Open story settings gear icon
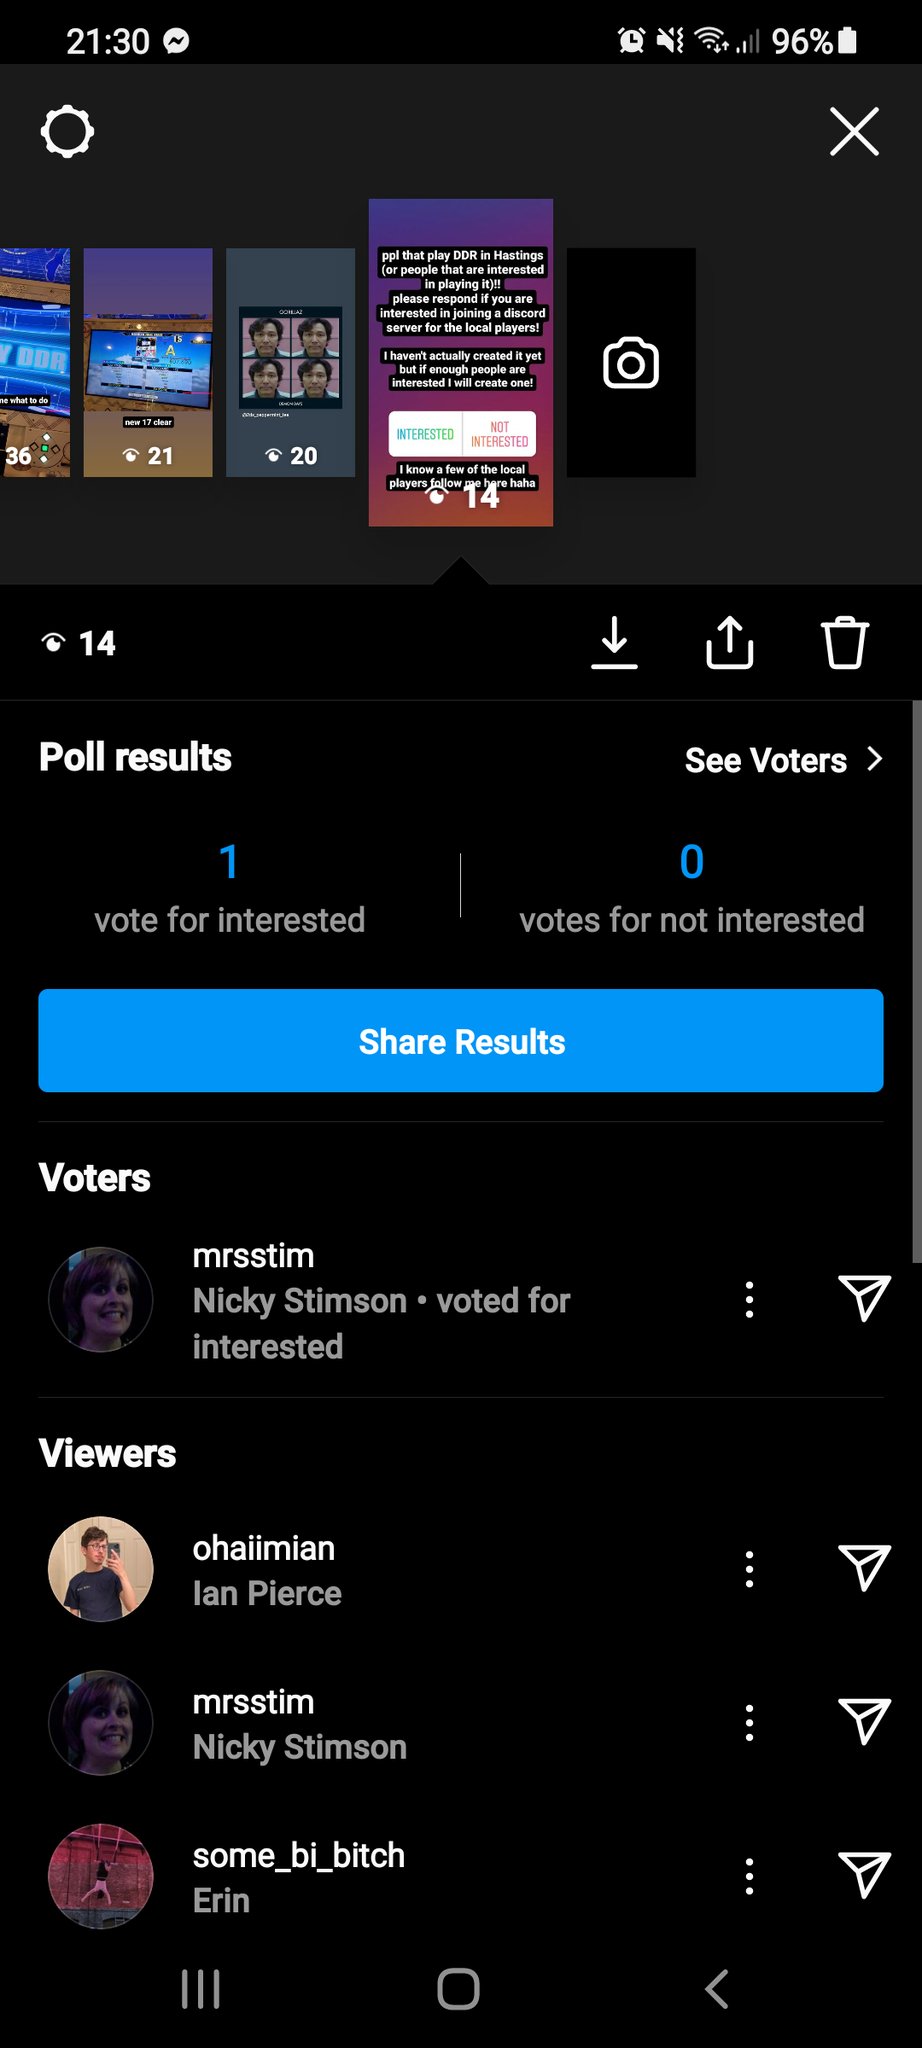922x2048 pixels. 67,131
